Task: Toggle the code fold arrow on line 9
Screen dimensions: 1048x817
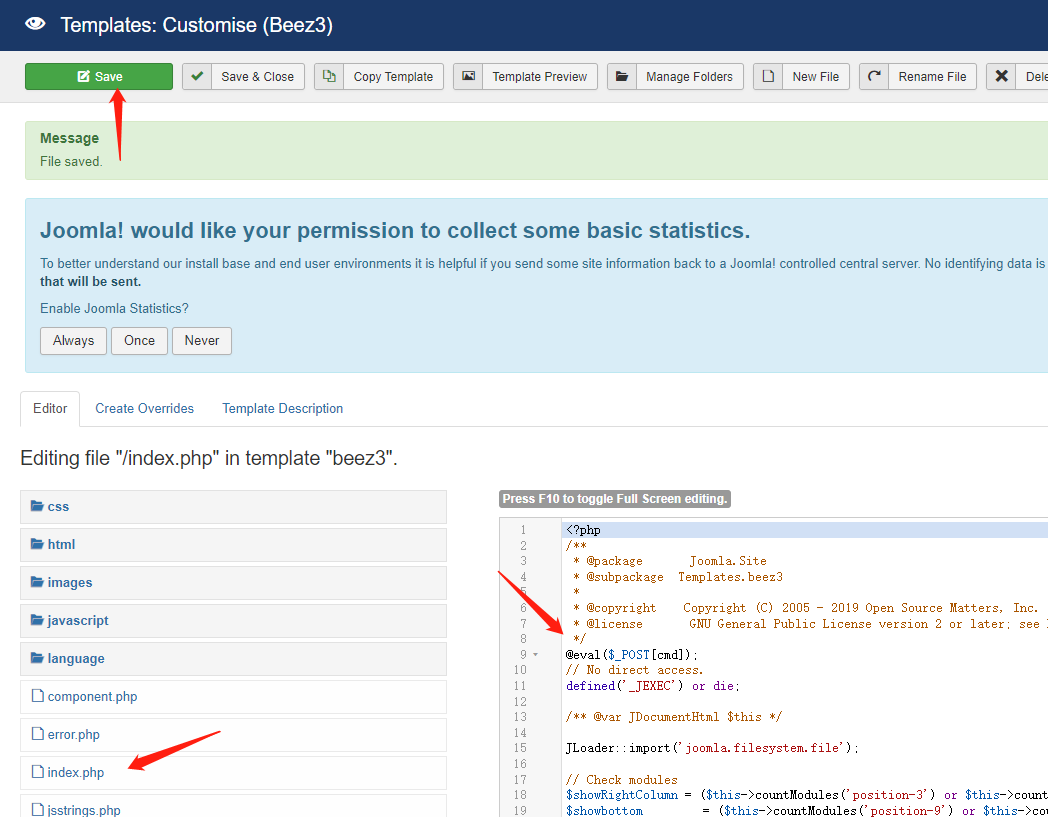Action: [535, 655]
